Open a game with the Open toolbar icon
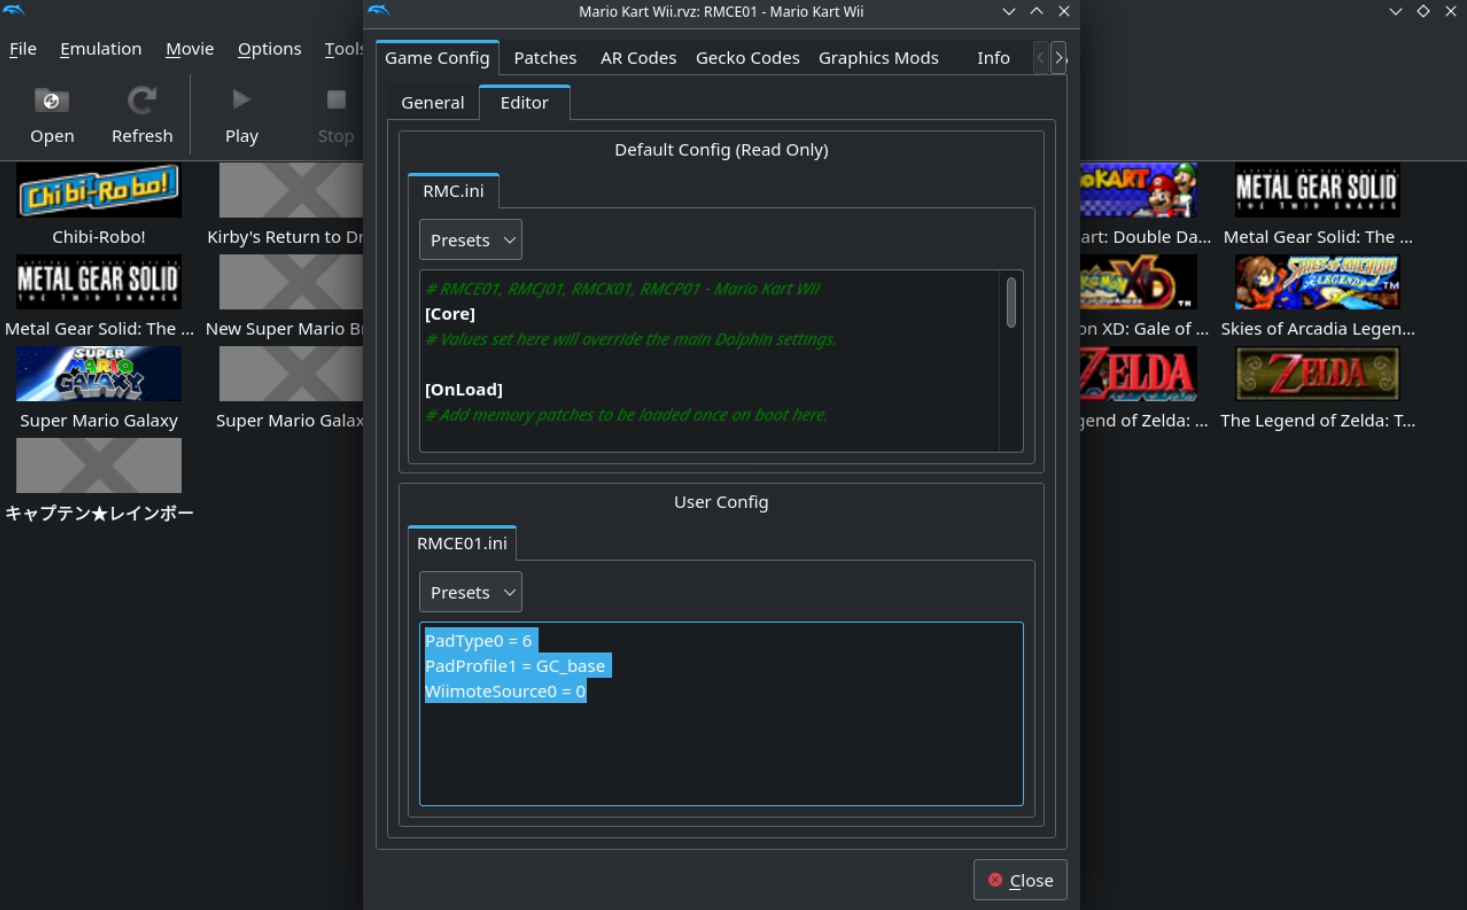The image size is (1467, 910). [x=52, y=115]
